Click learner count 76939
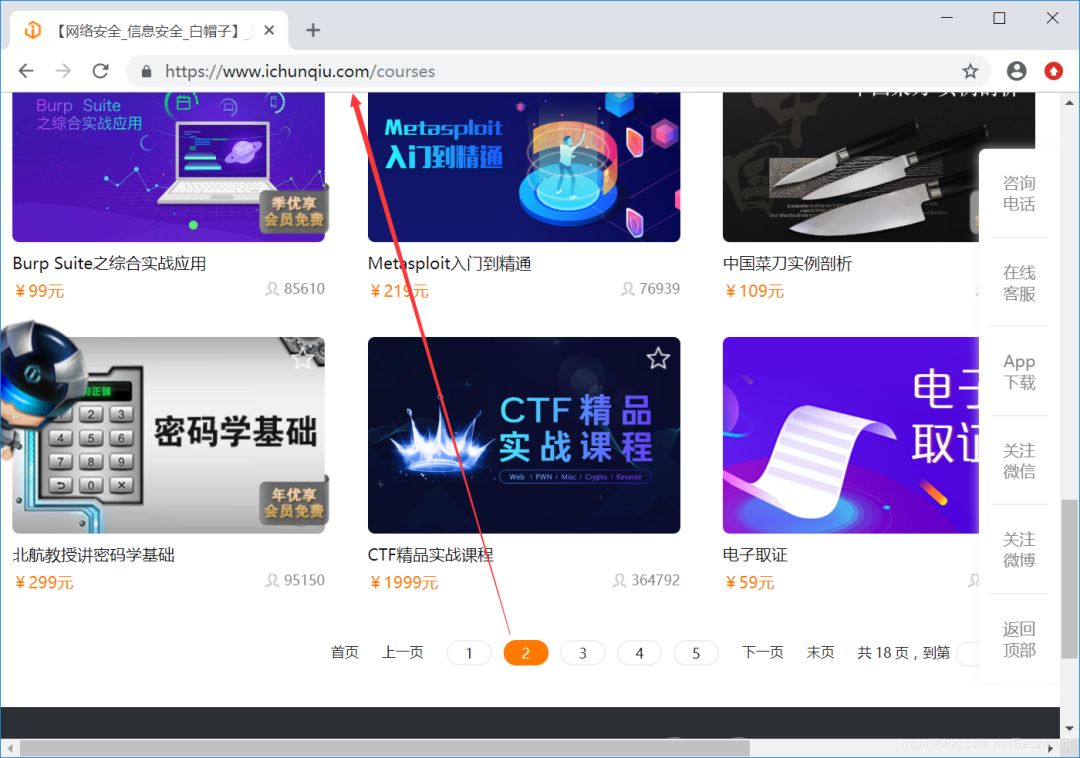This screenshot has width=1080, height=758. pos(651,288)
